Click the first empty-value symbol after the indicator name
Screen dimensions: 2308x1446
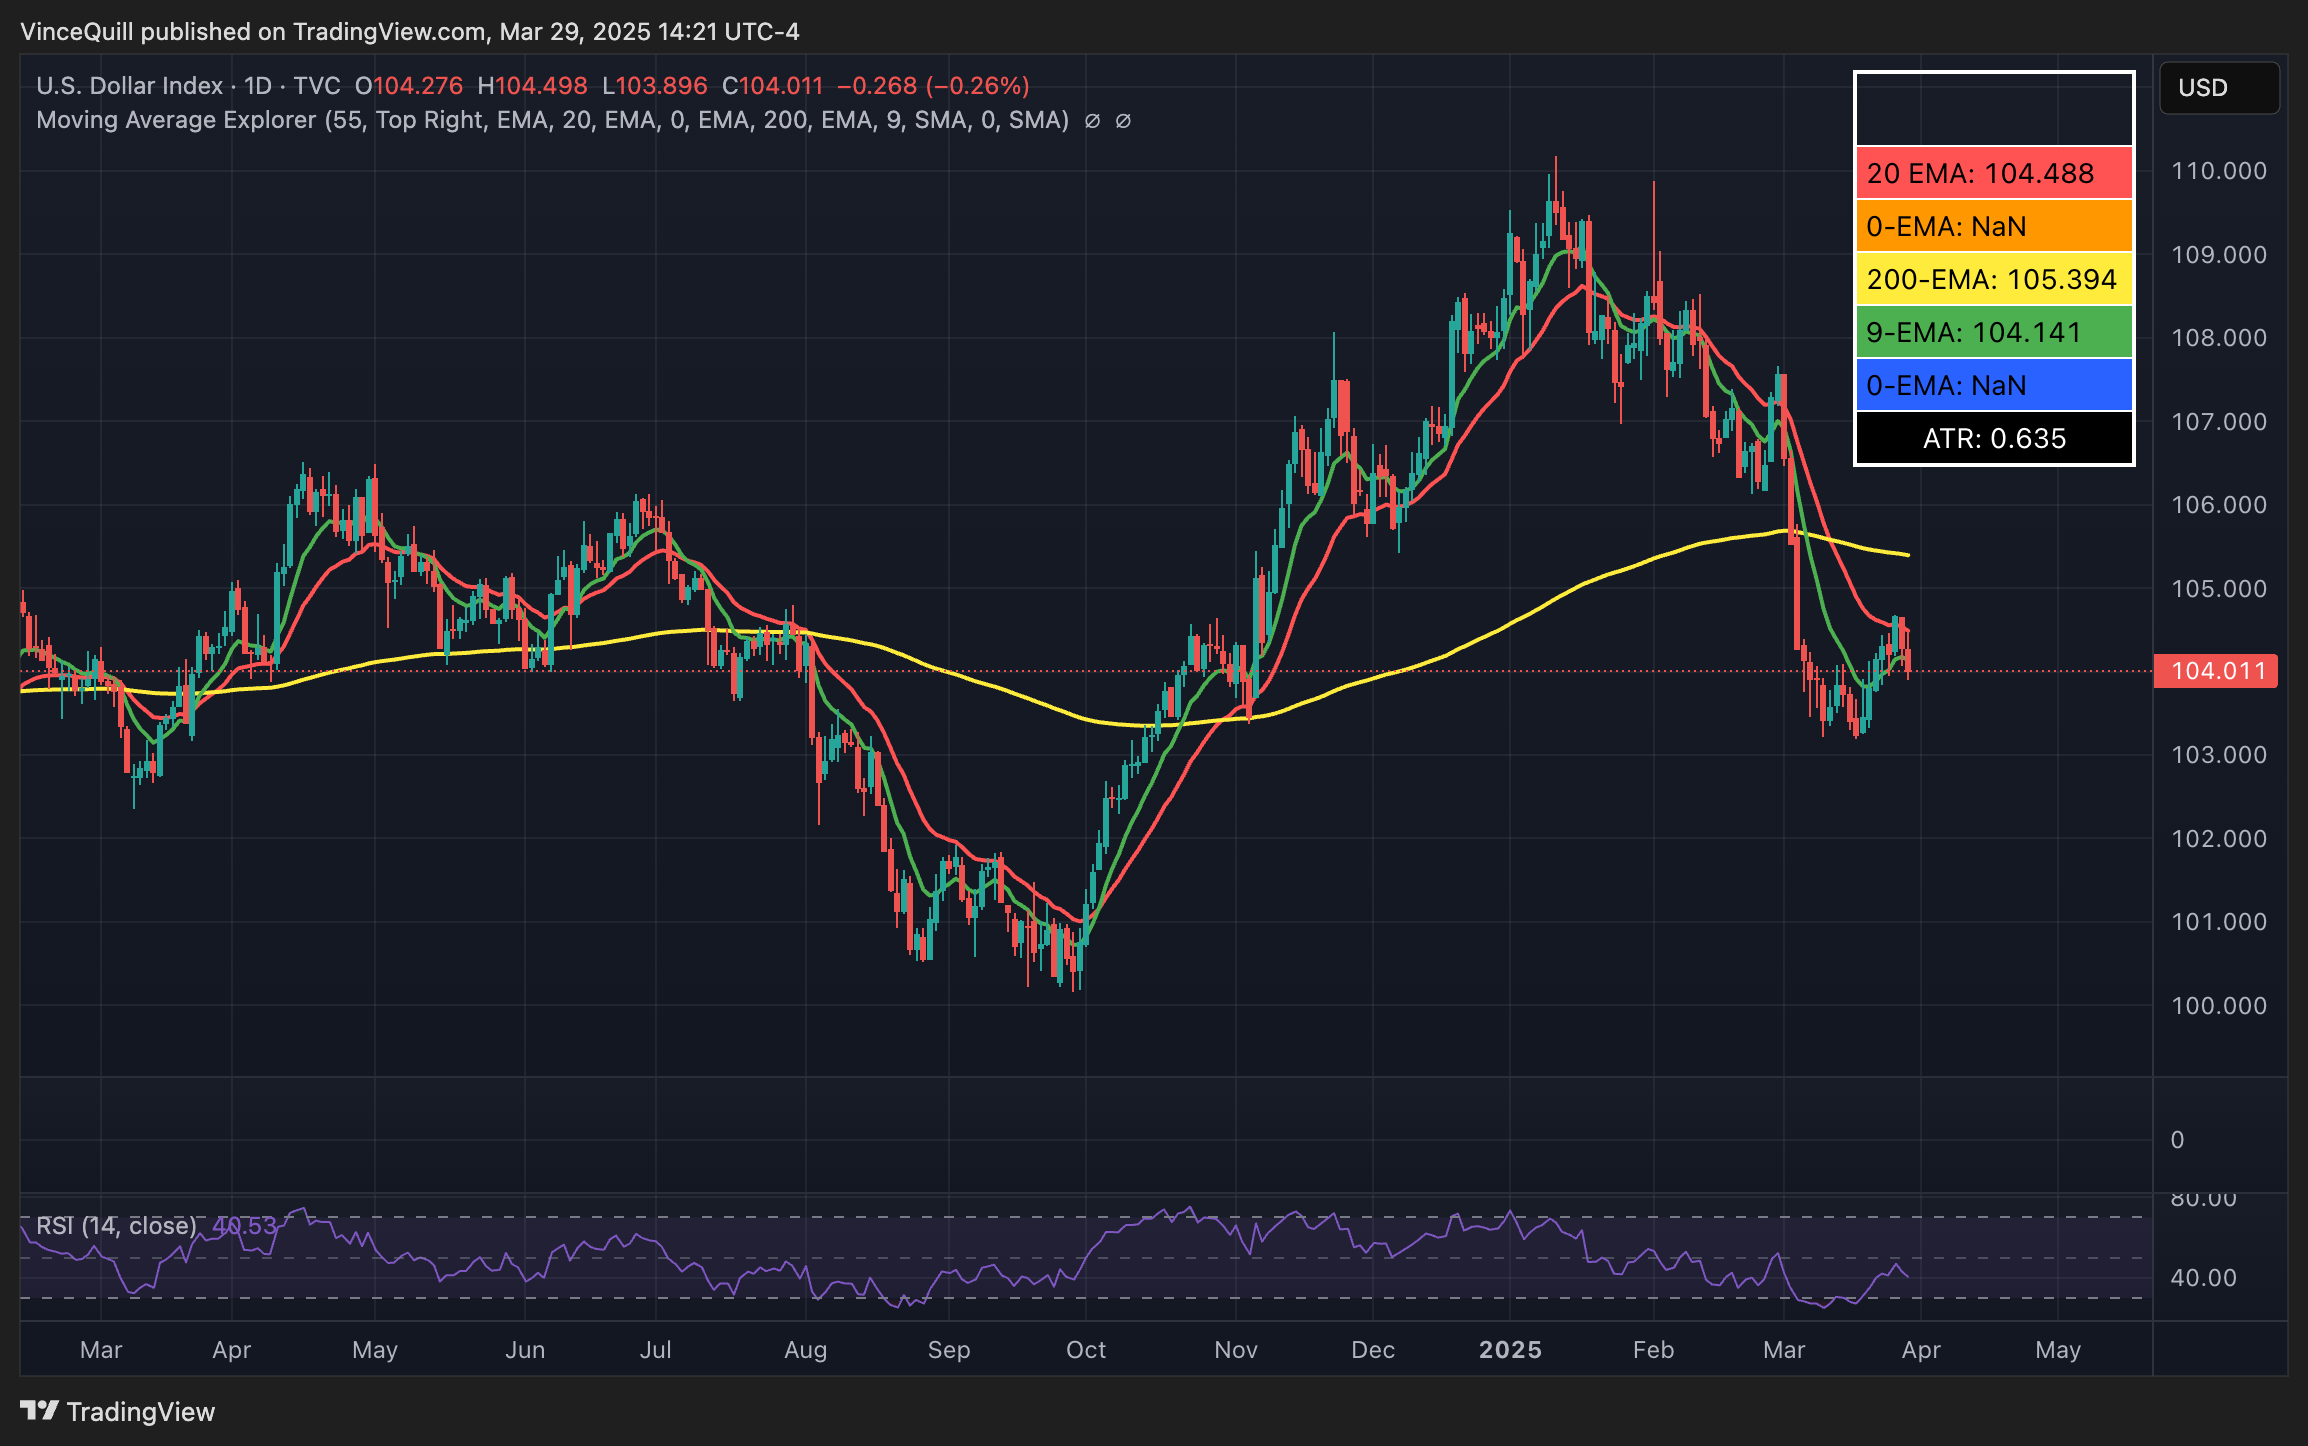(1092, 121)
